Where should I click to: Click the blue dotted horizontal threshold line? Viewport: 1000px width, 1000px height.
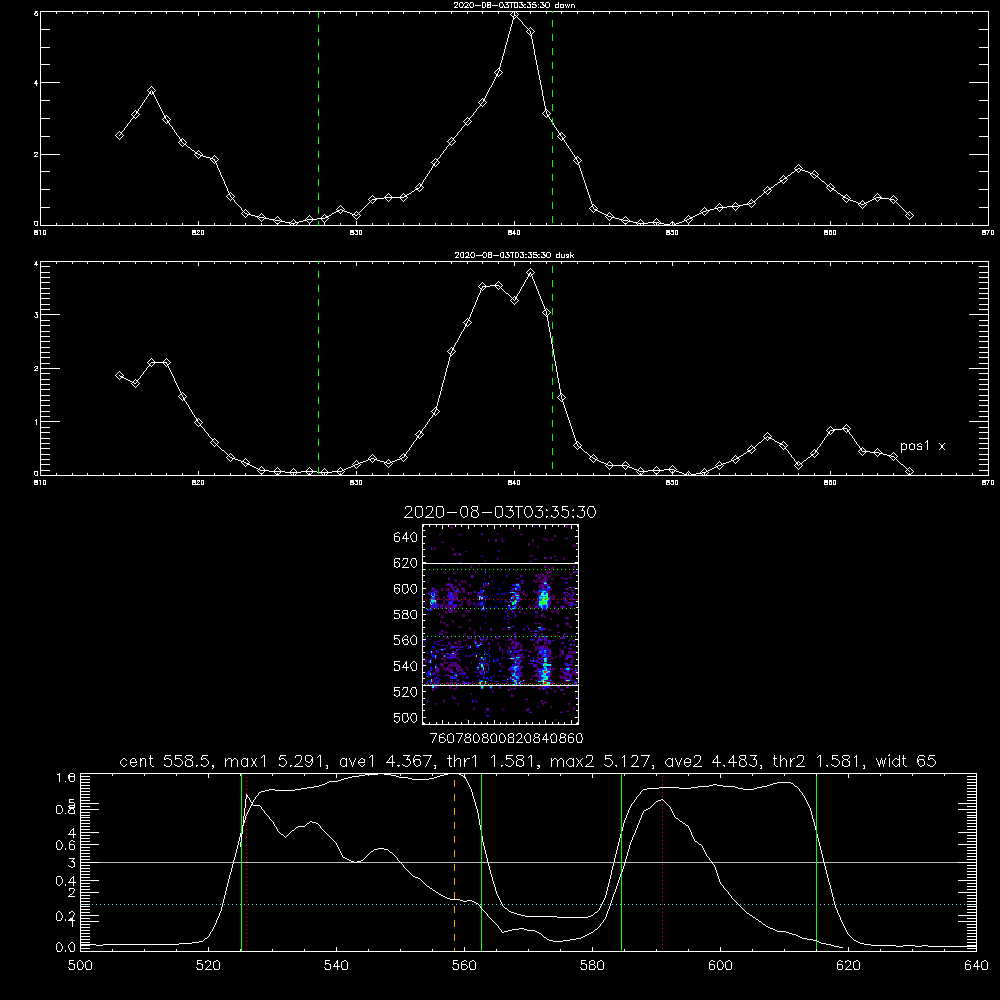click(x=528, y=904)
